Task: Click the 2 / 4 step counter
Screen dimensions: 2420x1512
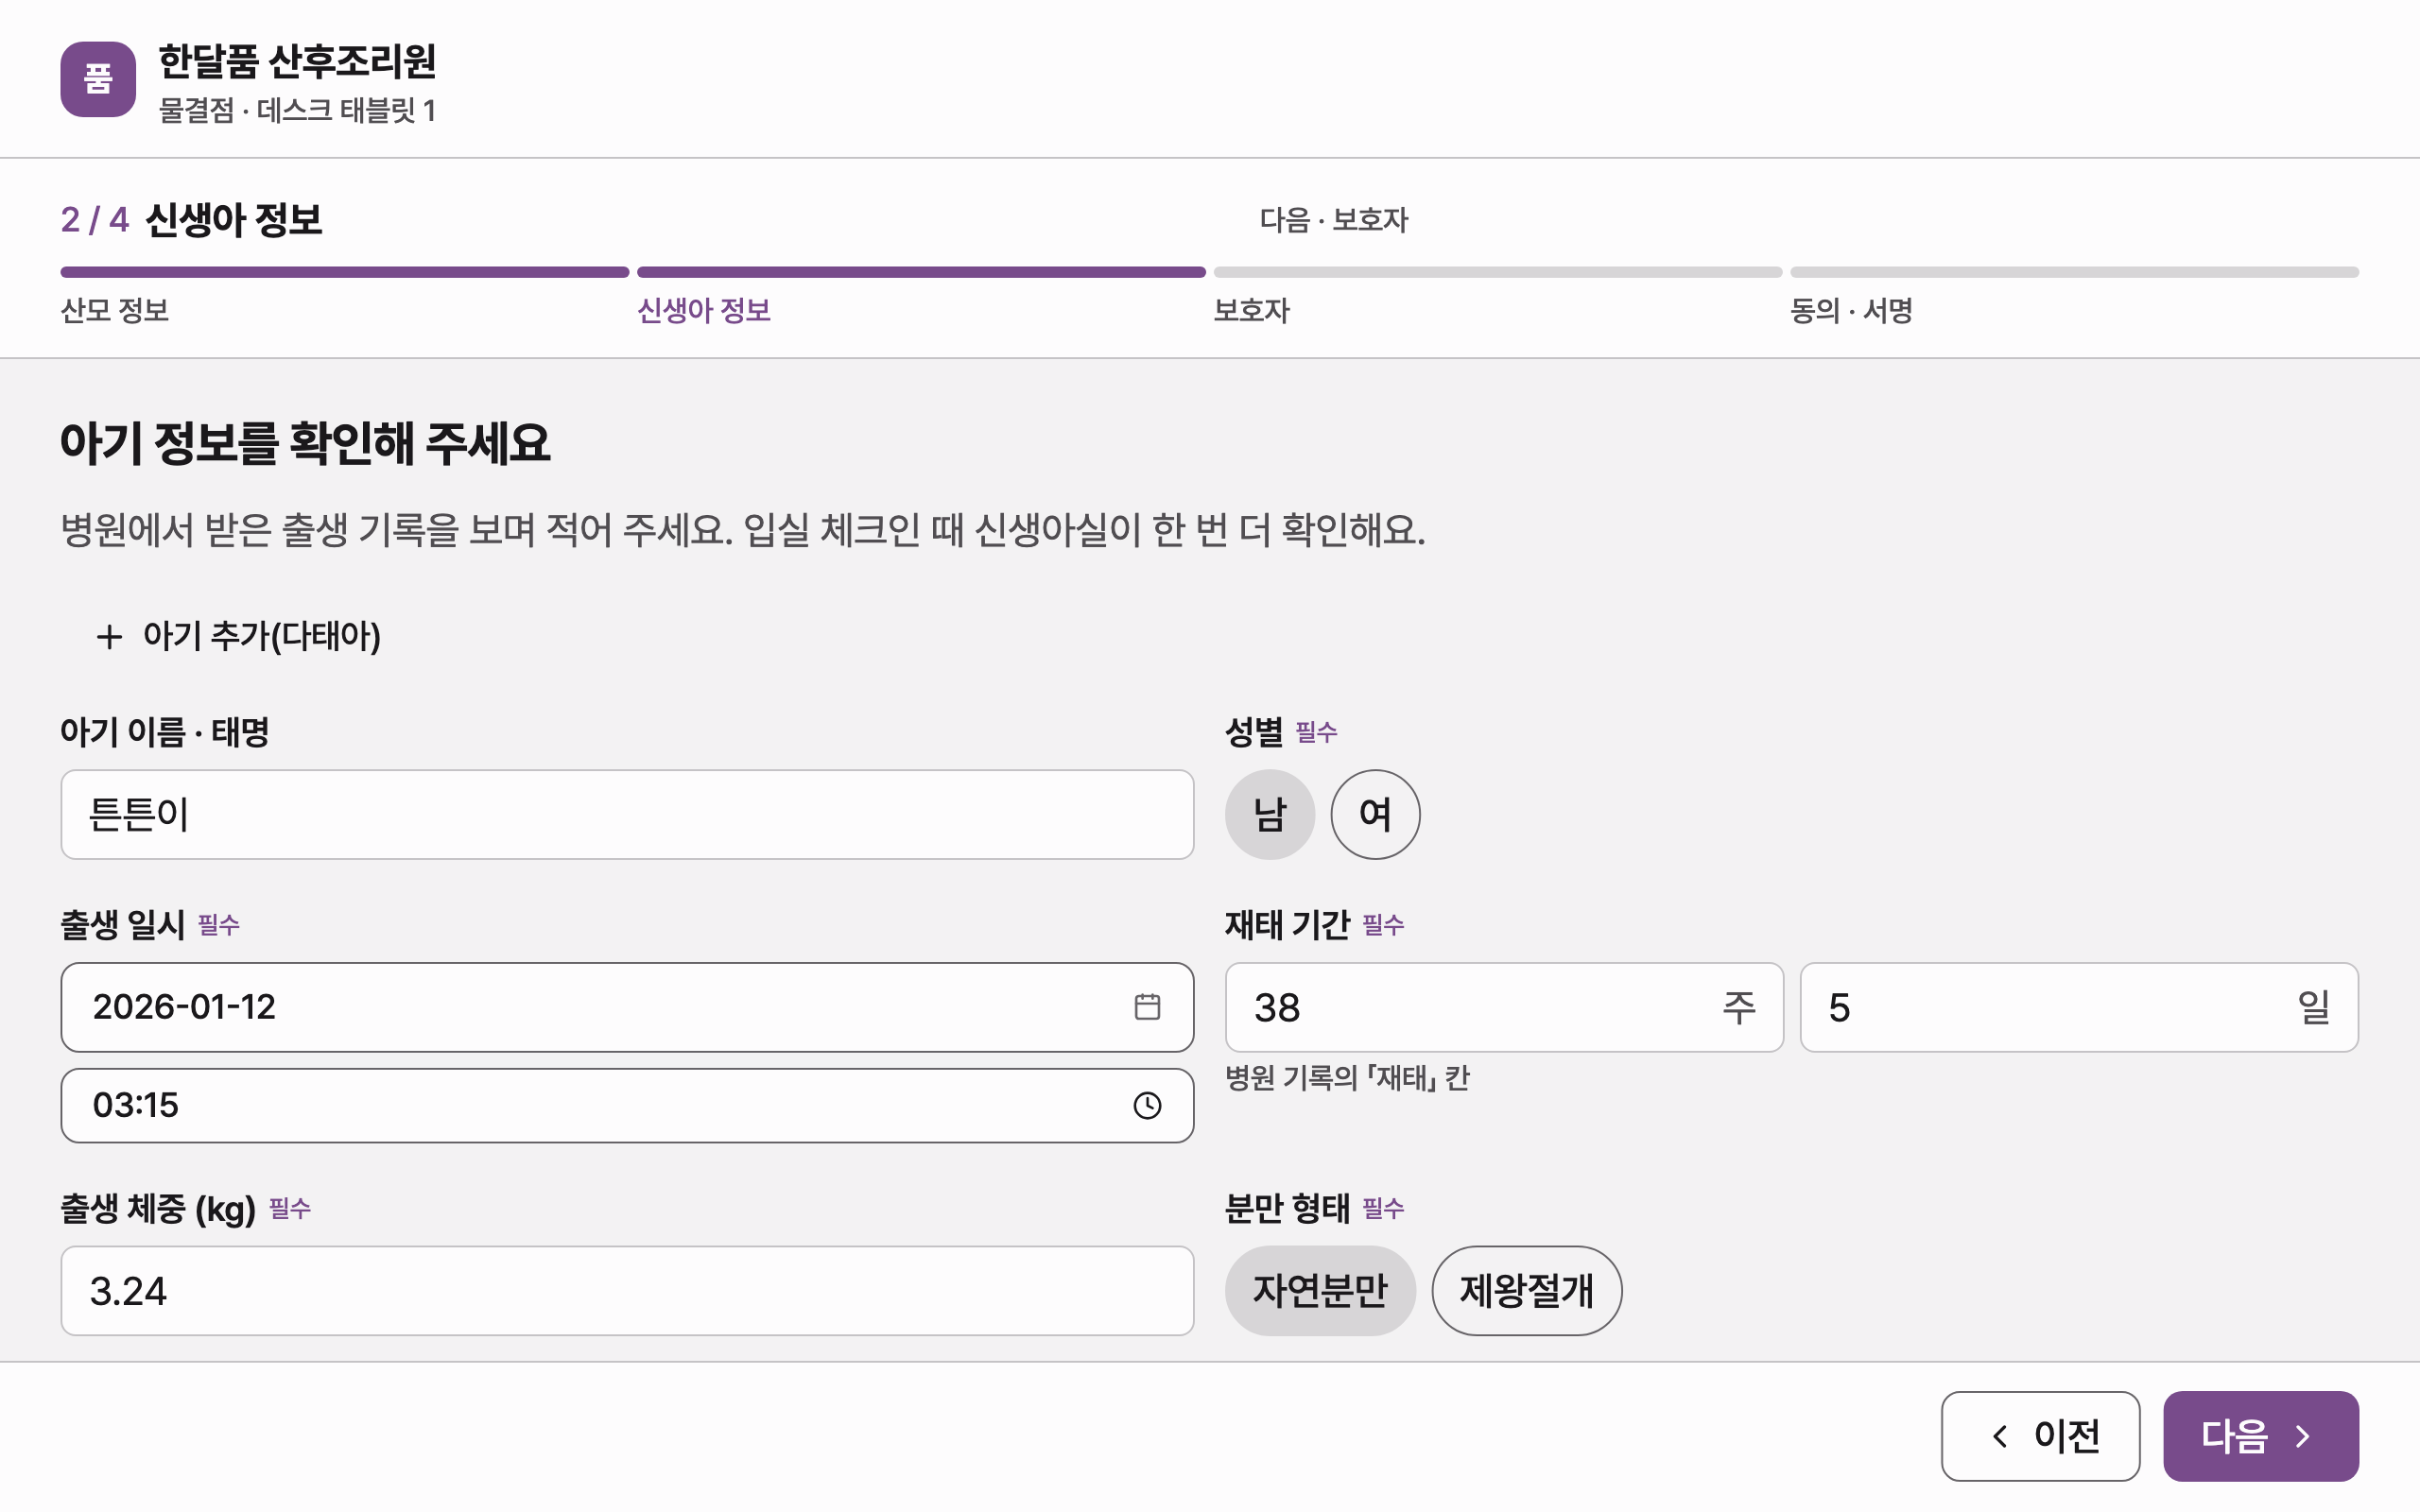Action: (95, 220)
